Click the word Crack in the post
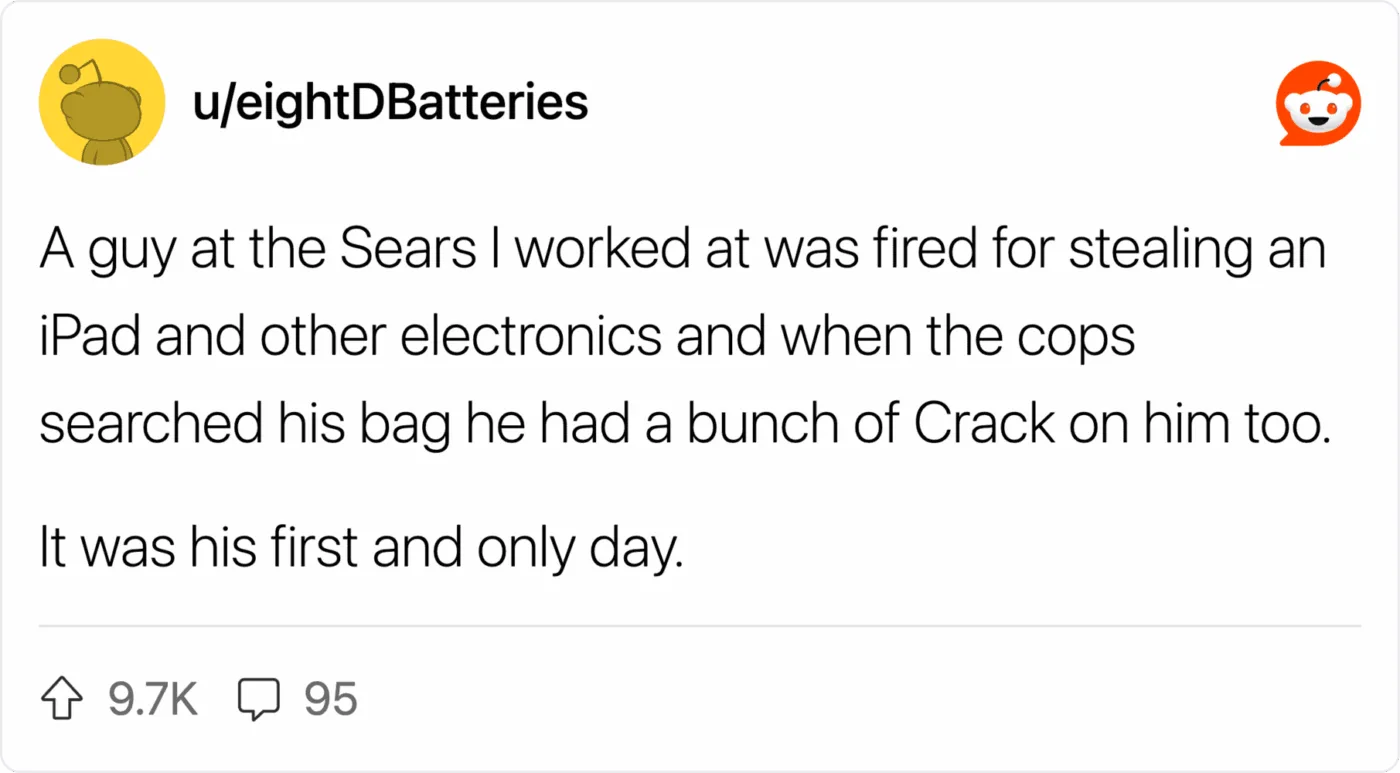Image resolution: width=1400 pixels, height=773 pixels. [x=985, y=425]
